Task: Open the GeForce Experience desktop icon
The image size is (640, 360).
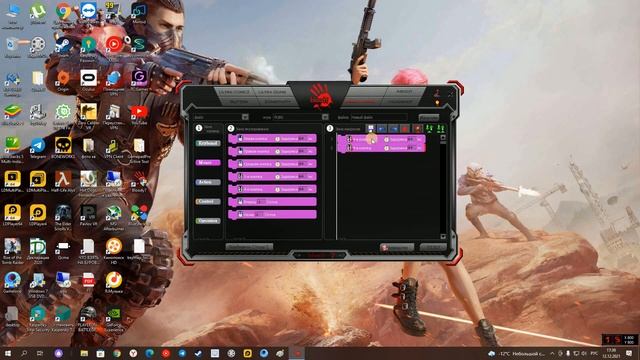Action: (113, 318)
